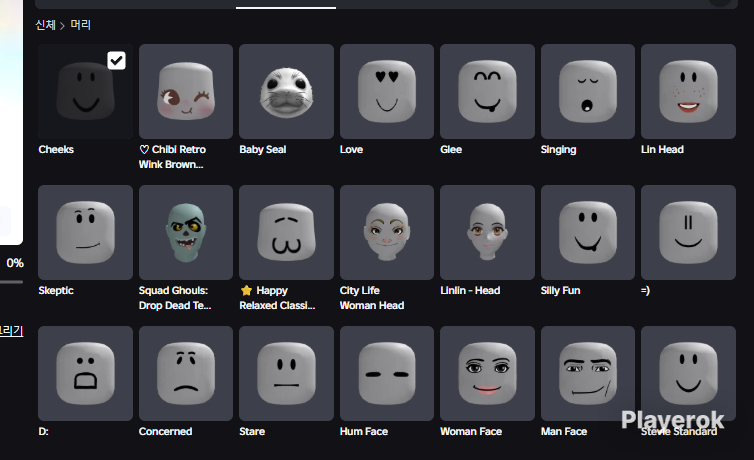The height and width of the screenshot is (460, 754).
Task: Uncheck the checkmark on Cheeks head
Action: [116, 61]
